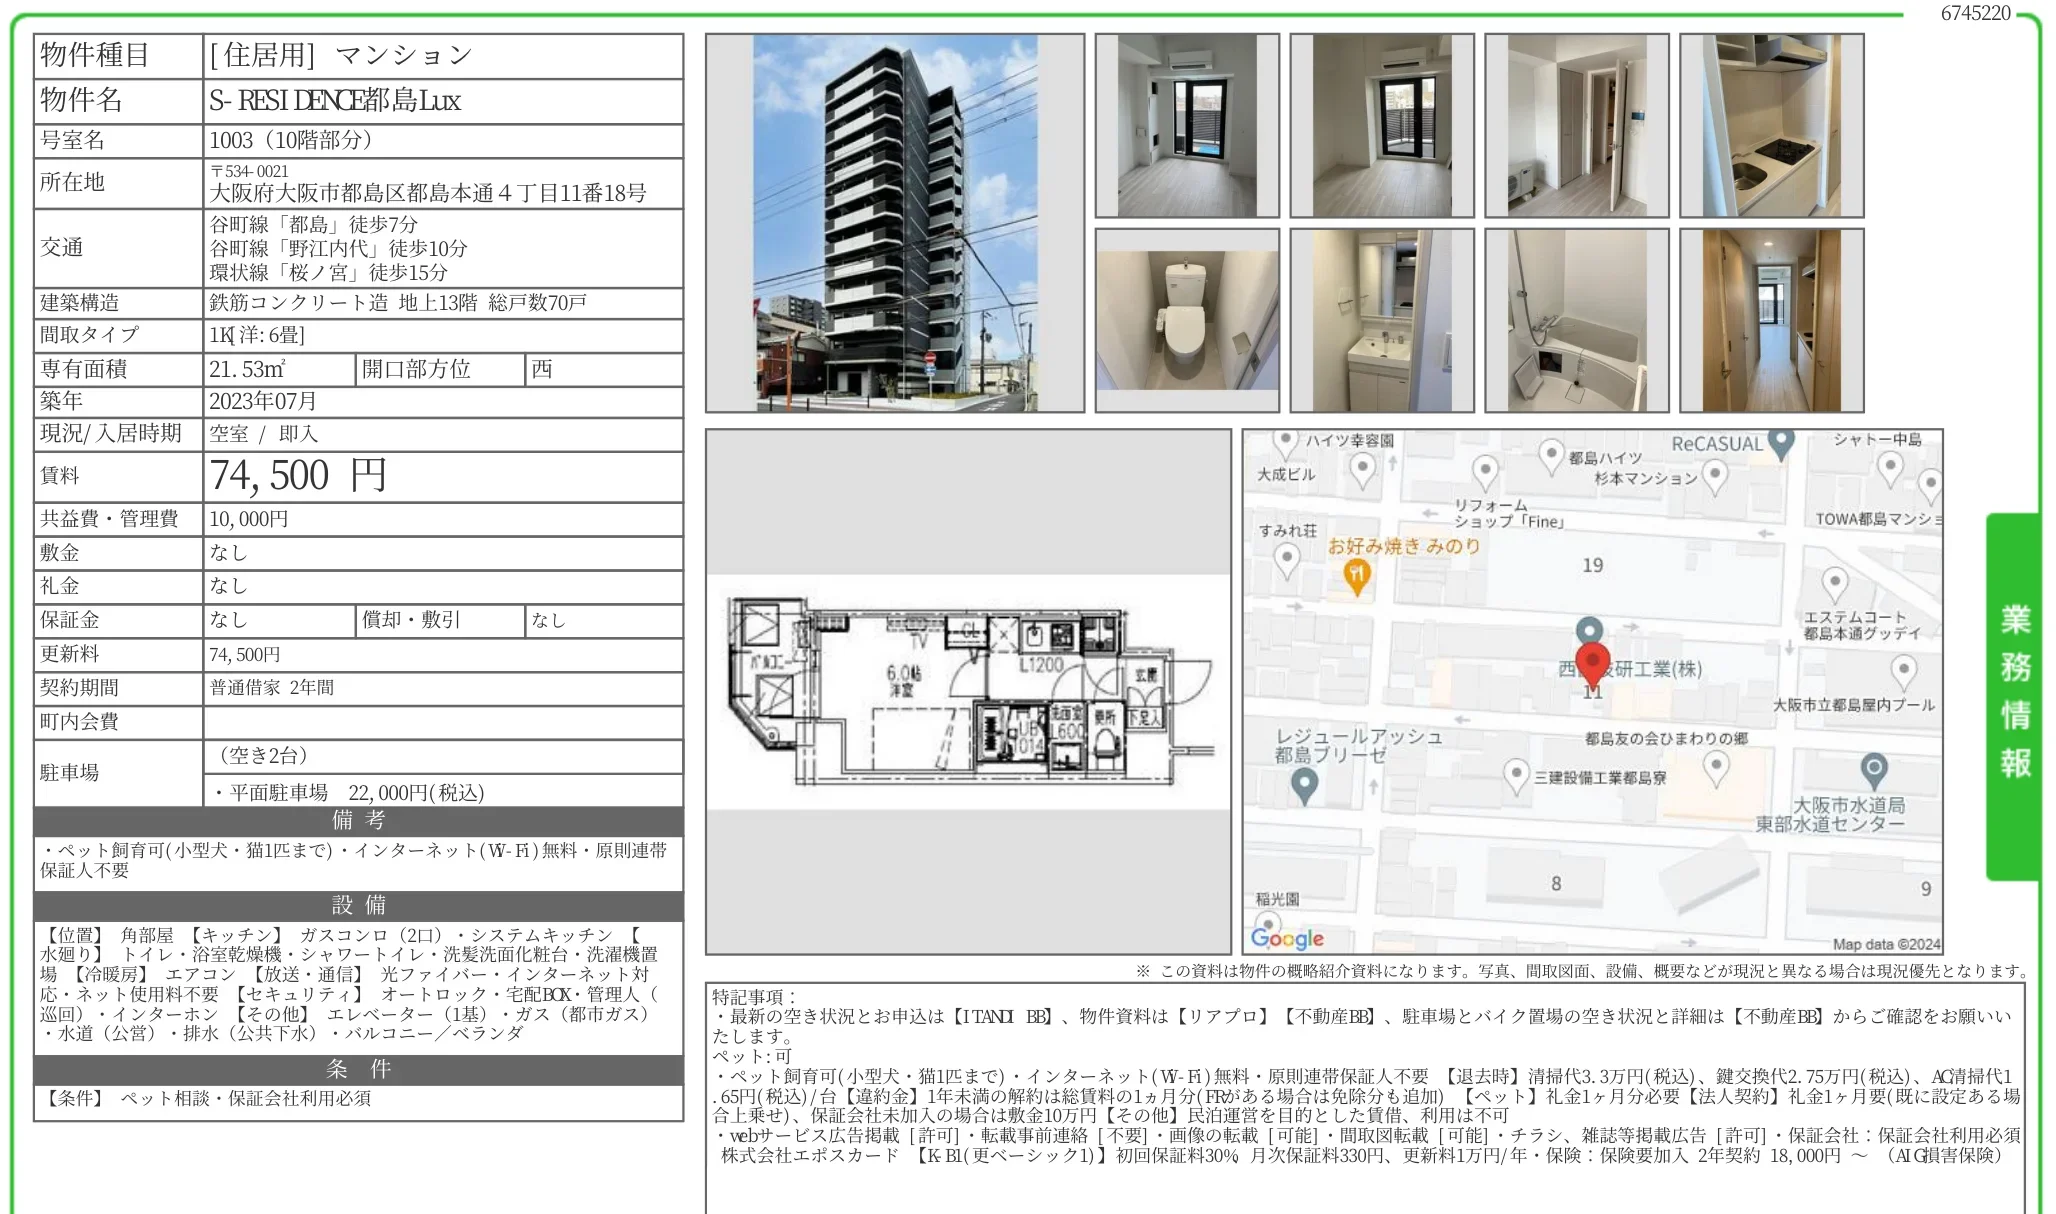Click the シャトー中島 map pin

(x=1890, y=468)
